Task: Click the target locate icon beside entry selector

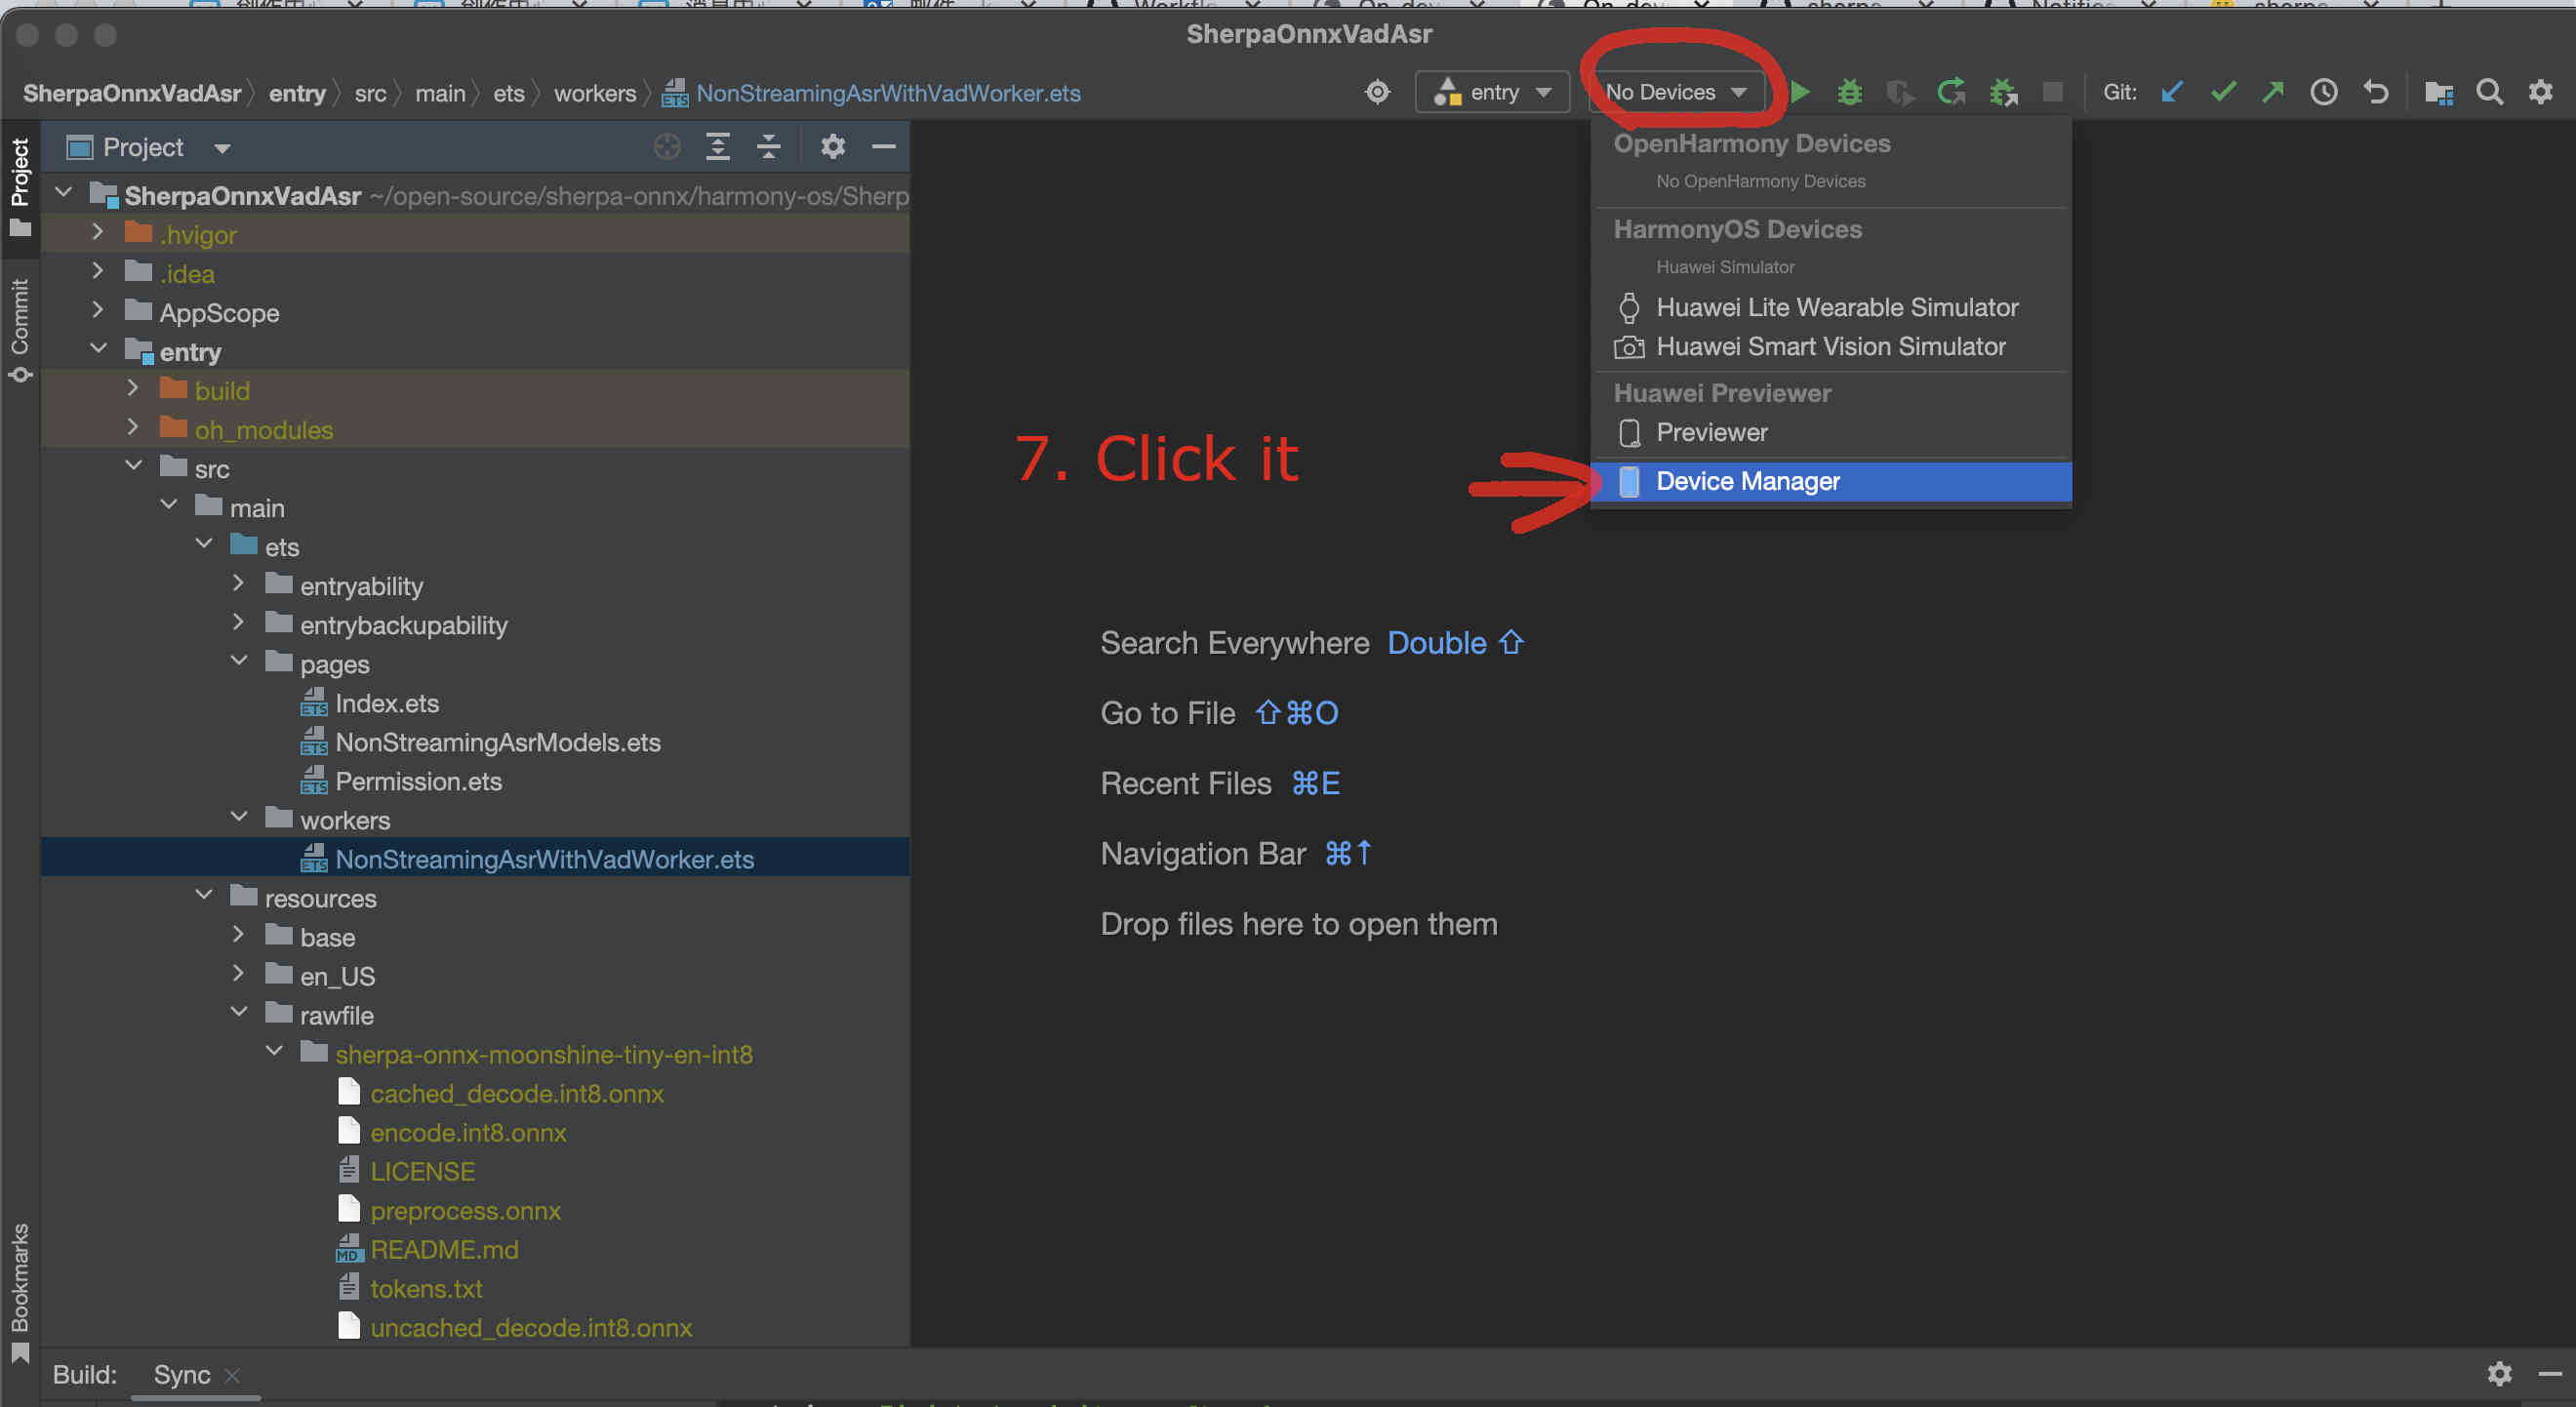Action: pos(1378,92)
